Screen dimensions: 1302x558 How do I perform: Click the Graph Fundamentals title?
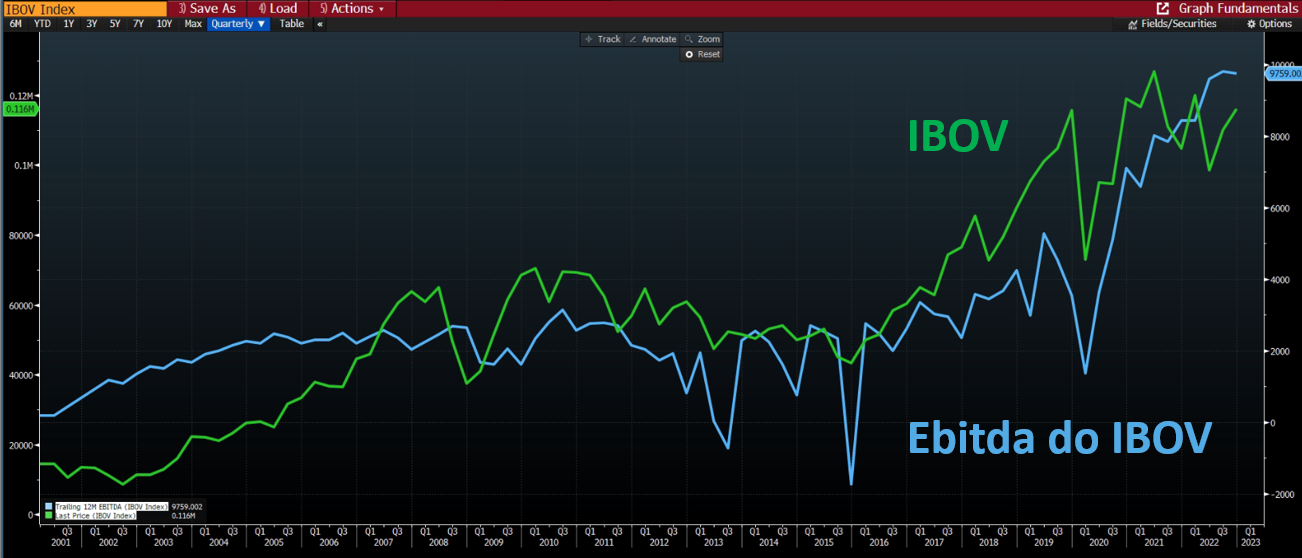[1237, 8]
